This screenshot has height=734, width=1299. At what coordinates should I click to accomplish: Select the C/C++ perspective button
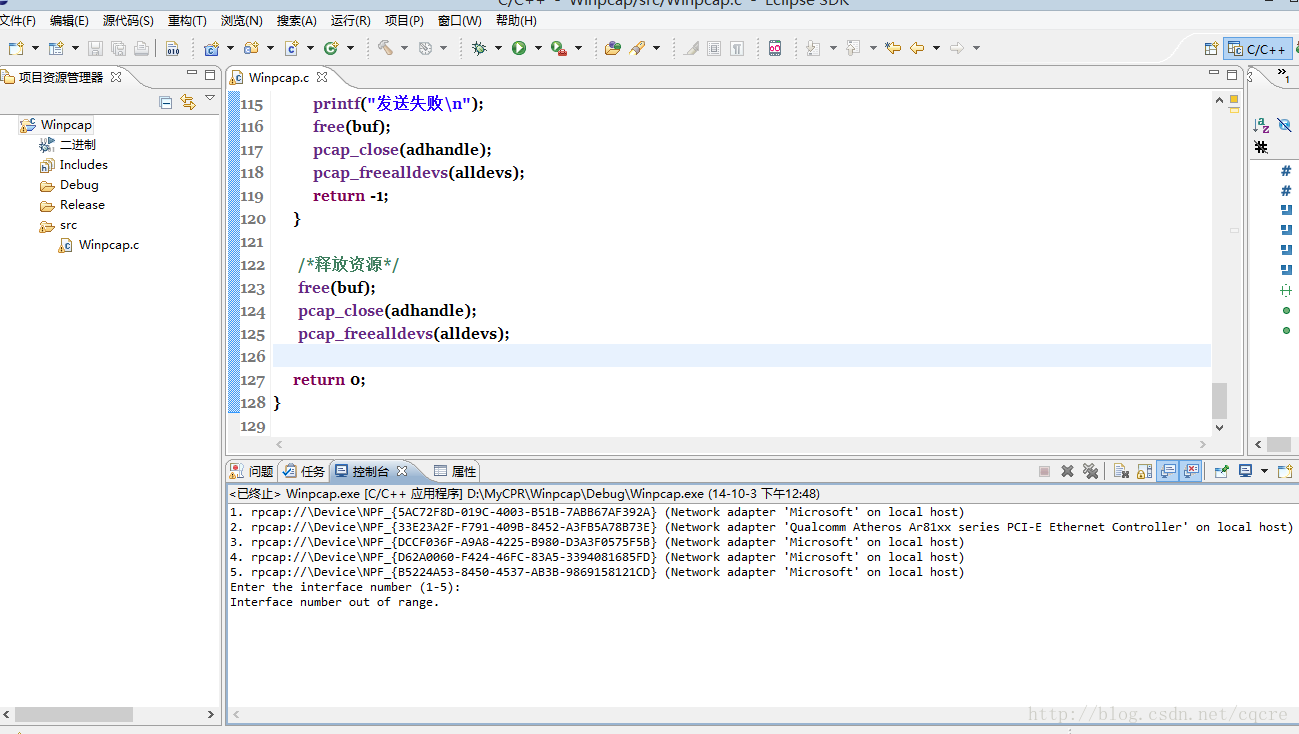coord(1257,49)
